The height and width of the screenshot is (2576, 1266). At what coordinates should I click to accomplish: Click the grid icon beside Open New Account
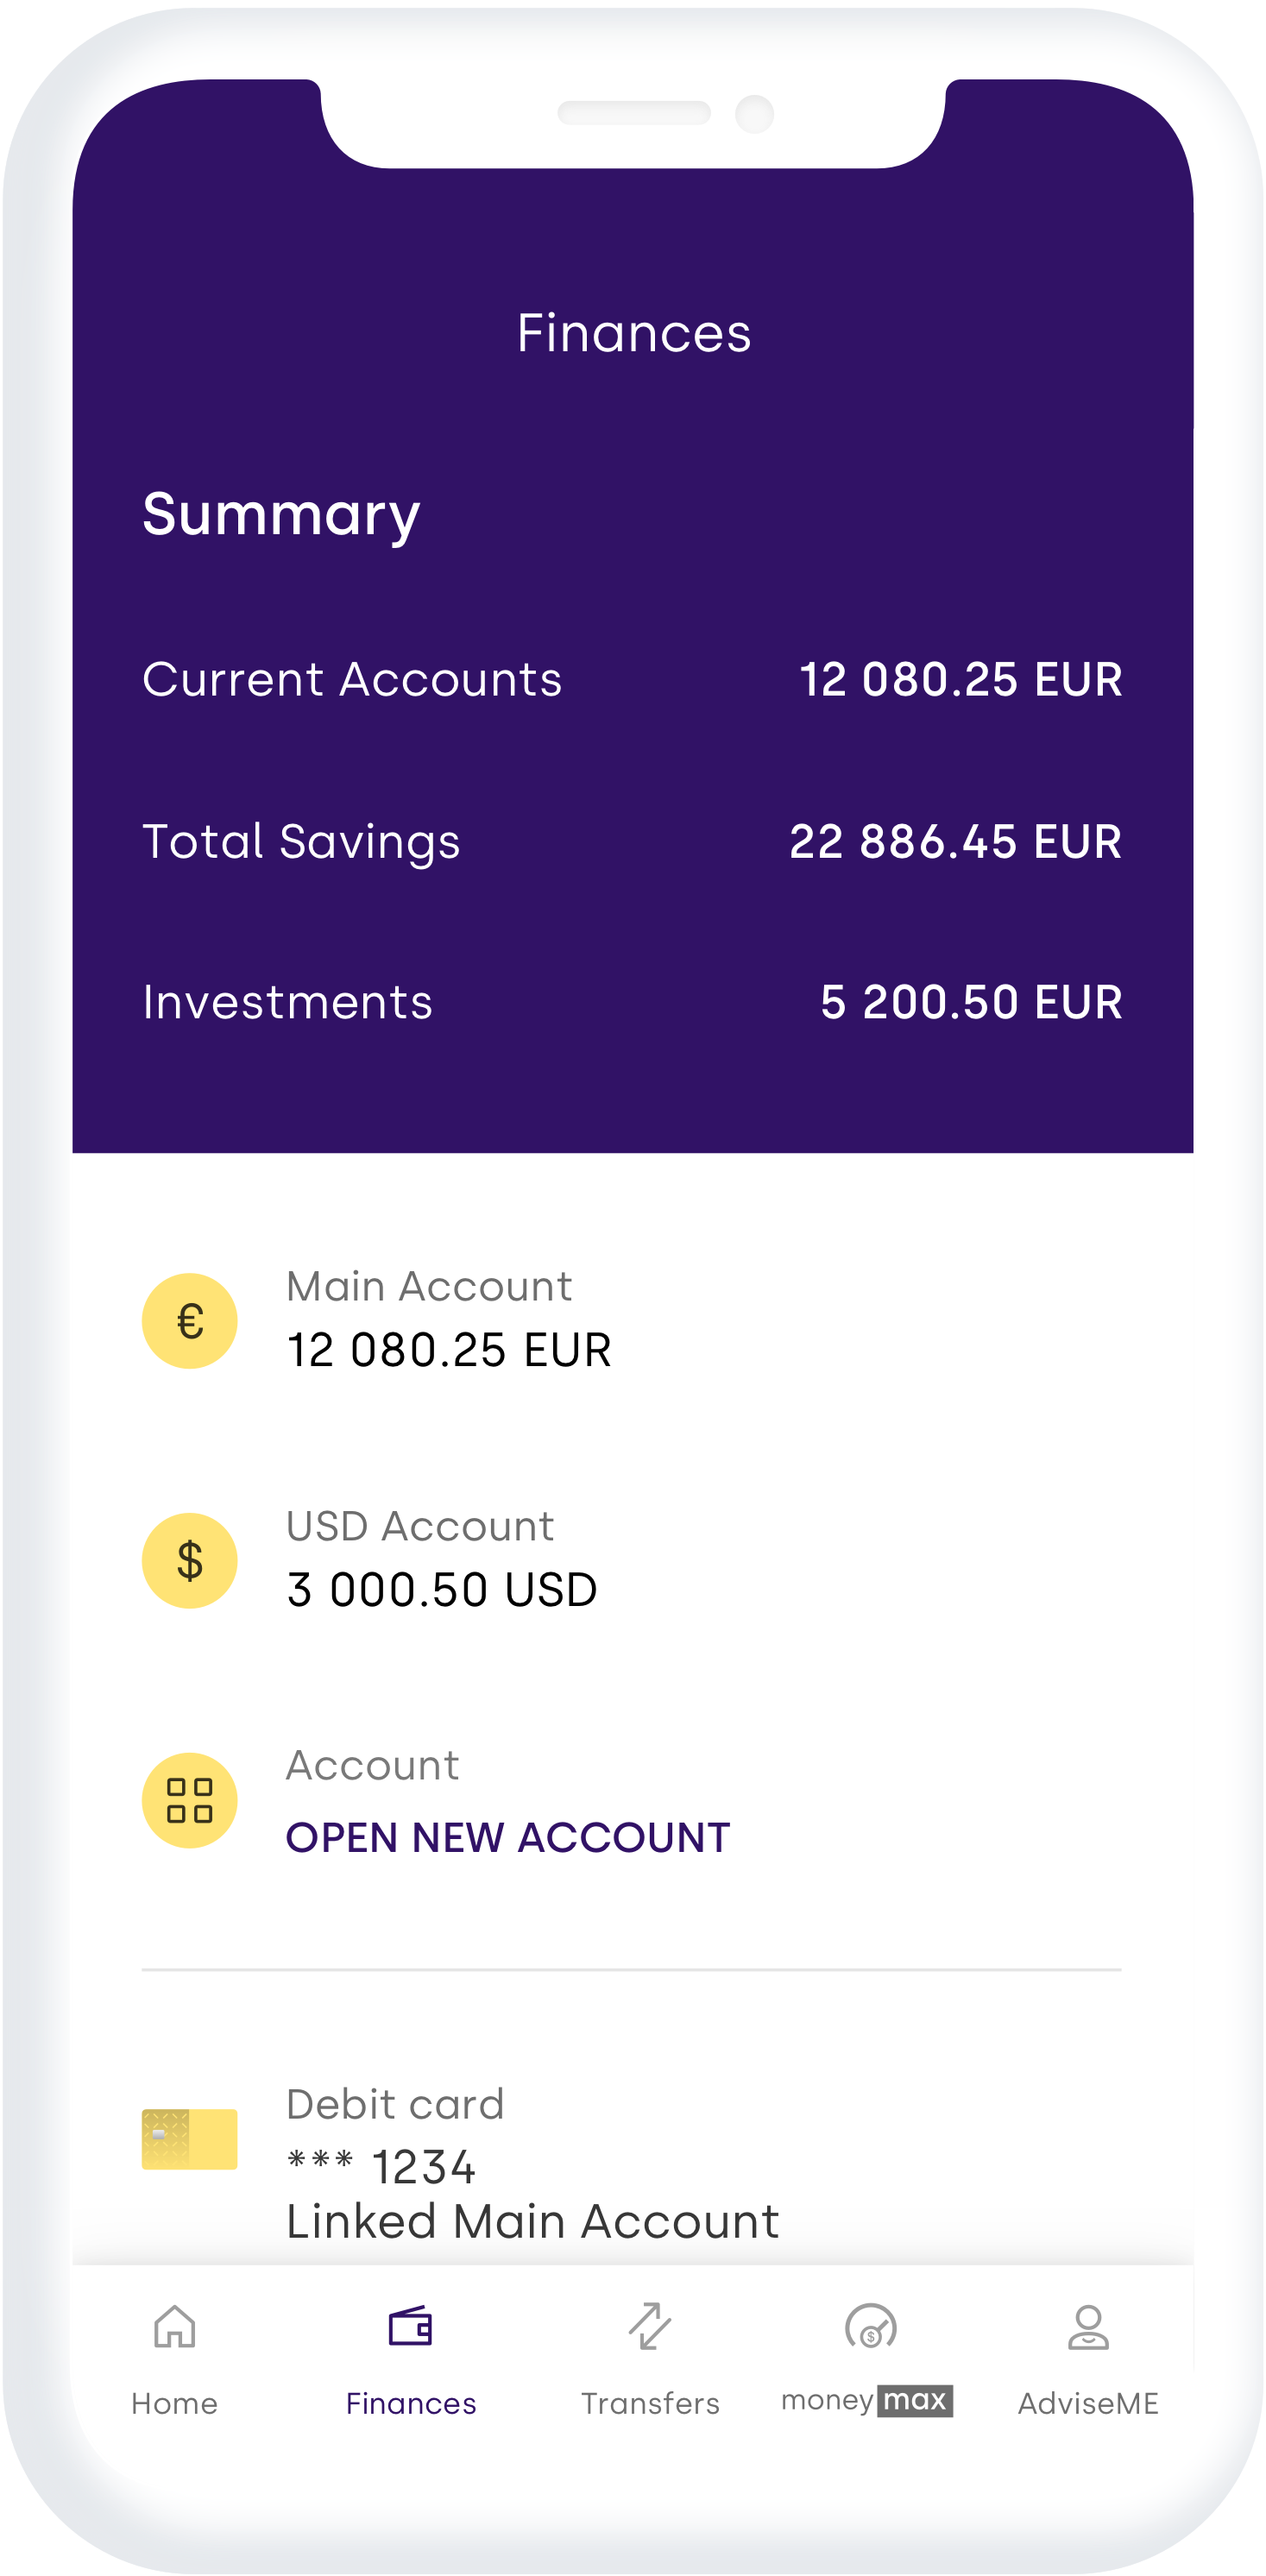[189, 1800]
